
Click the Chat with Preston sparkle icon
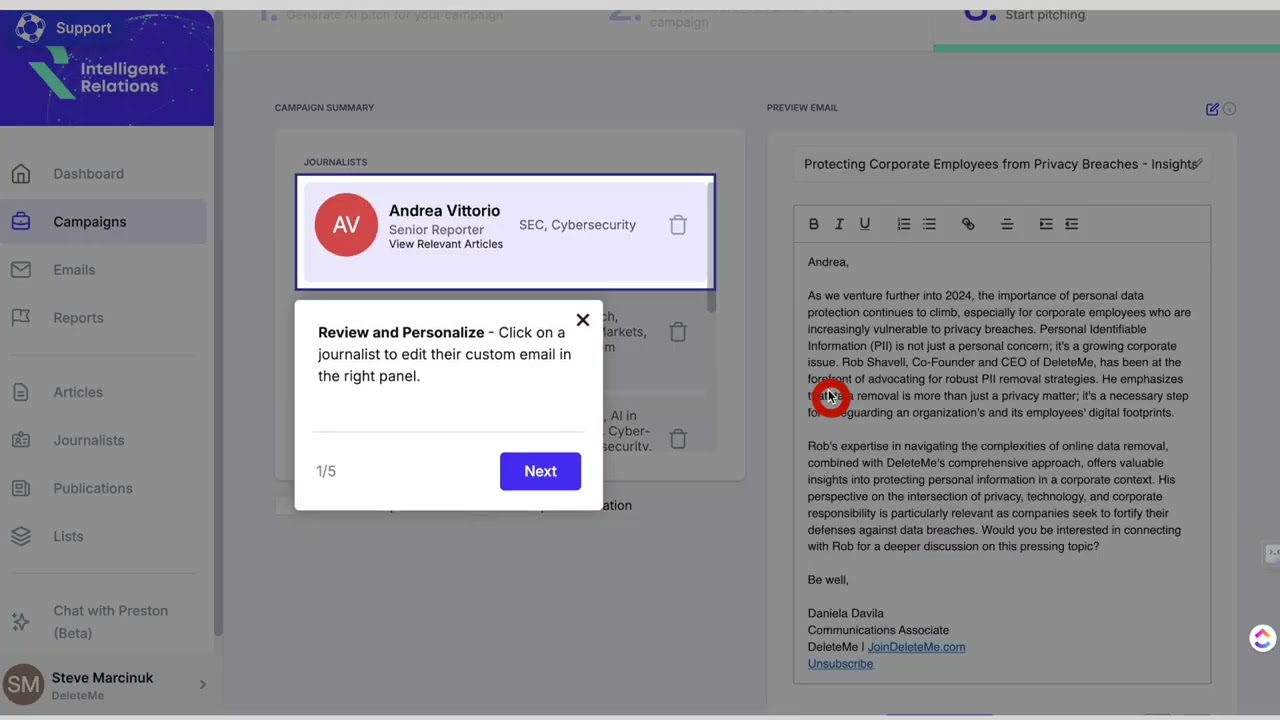[x=21, y=622]
